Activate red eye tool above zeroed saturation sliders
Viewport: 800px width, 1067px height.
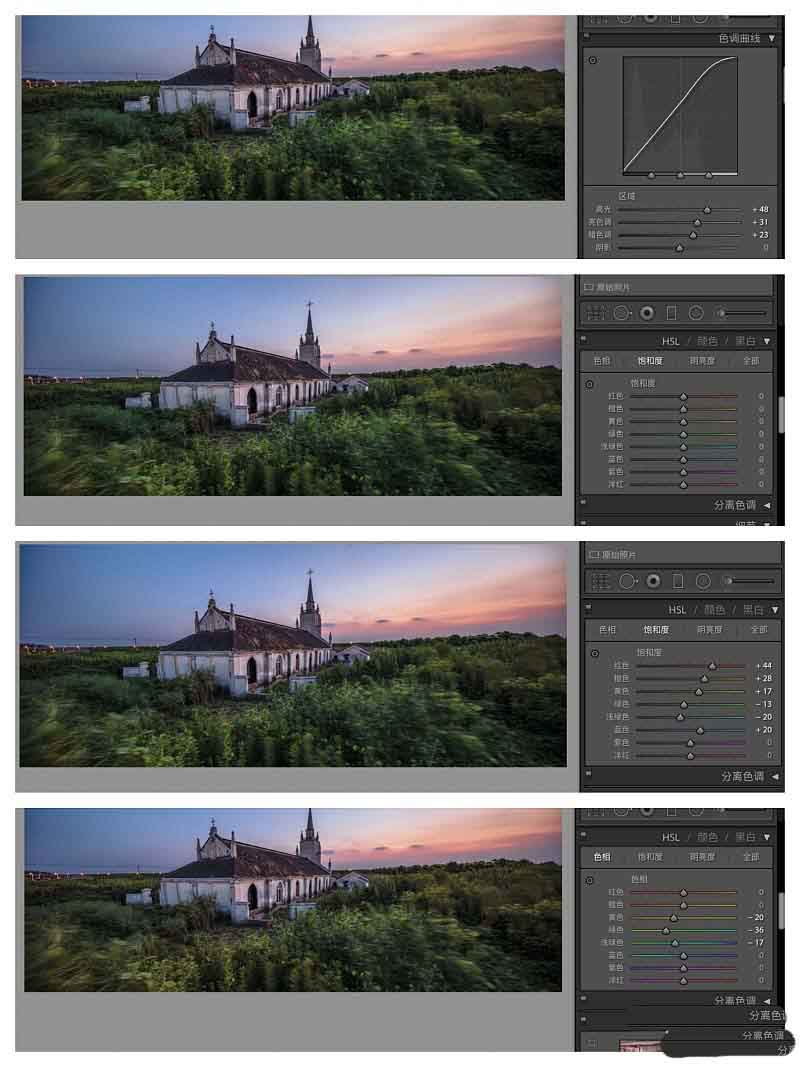tap(647, 313)
